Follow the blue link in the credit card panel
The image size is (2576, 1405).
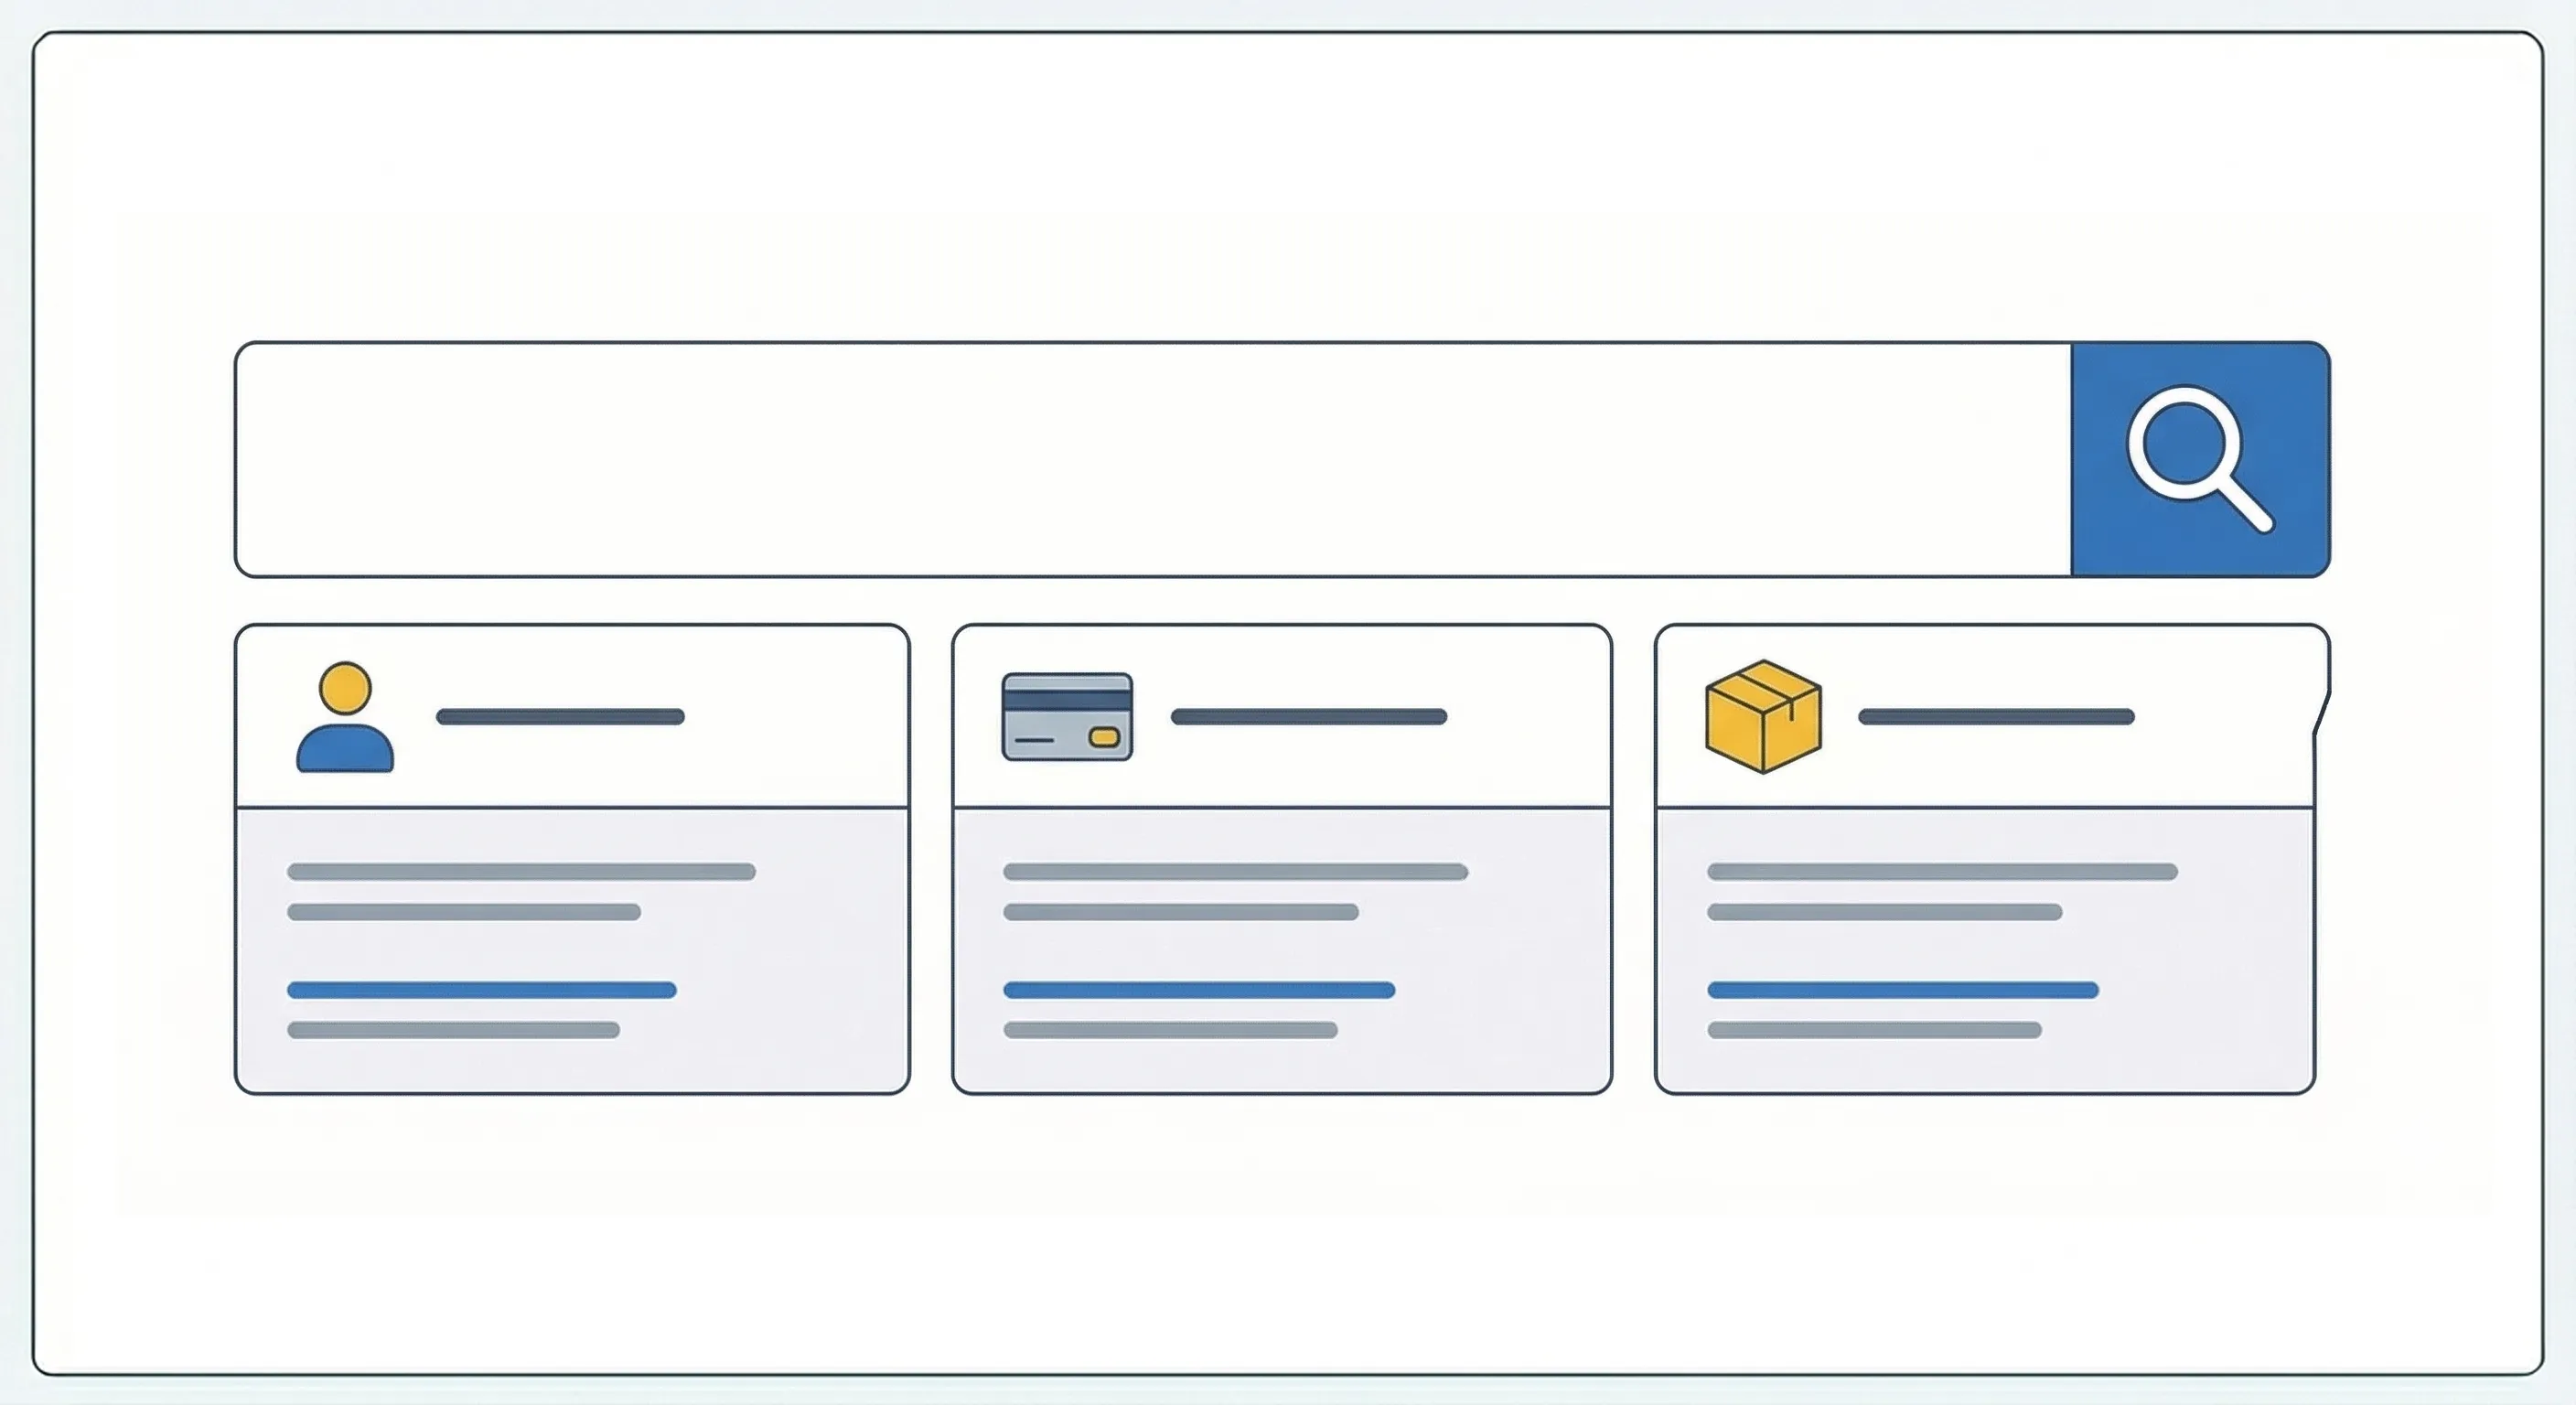click(x=1198, y=990)
